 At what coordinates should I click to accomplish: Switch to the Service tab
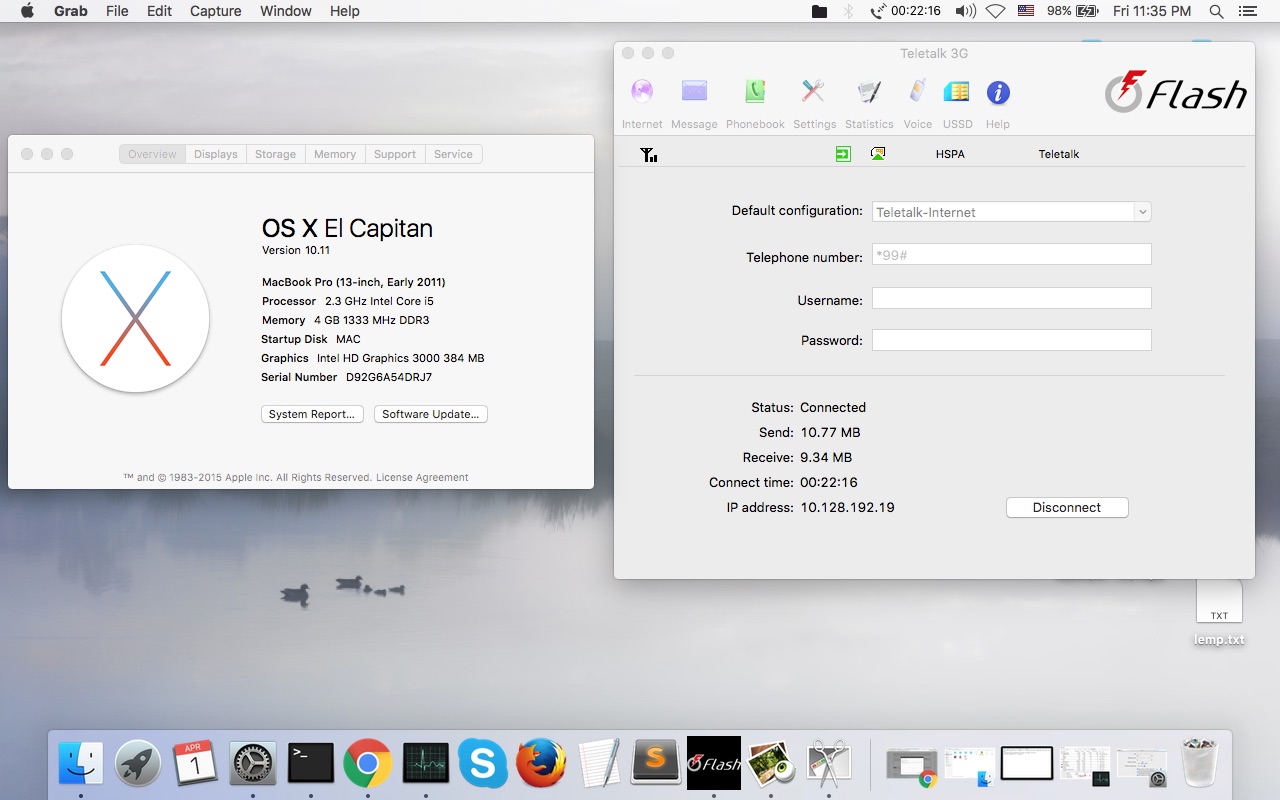(x=453, y=154)
